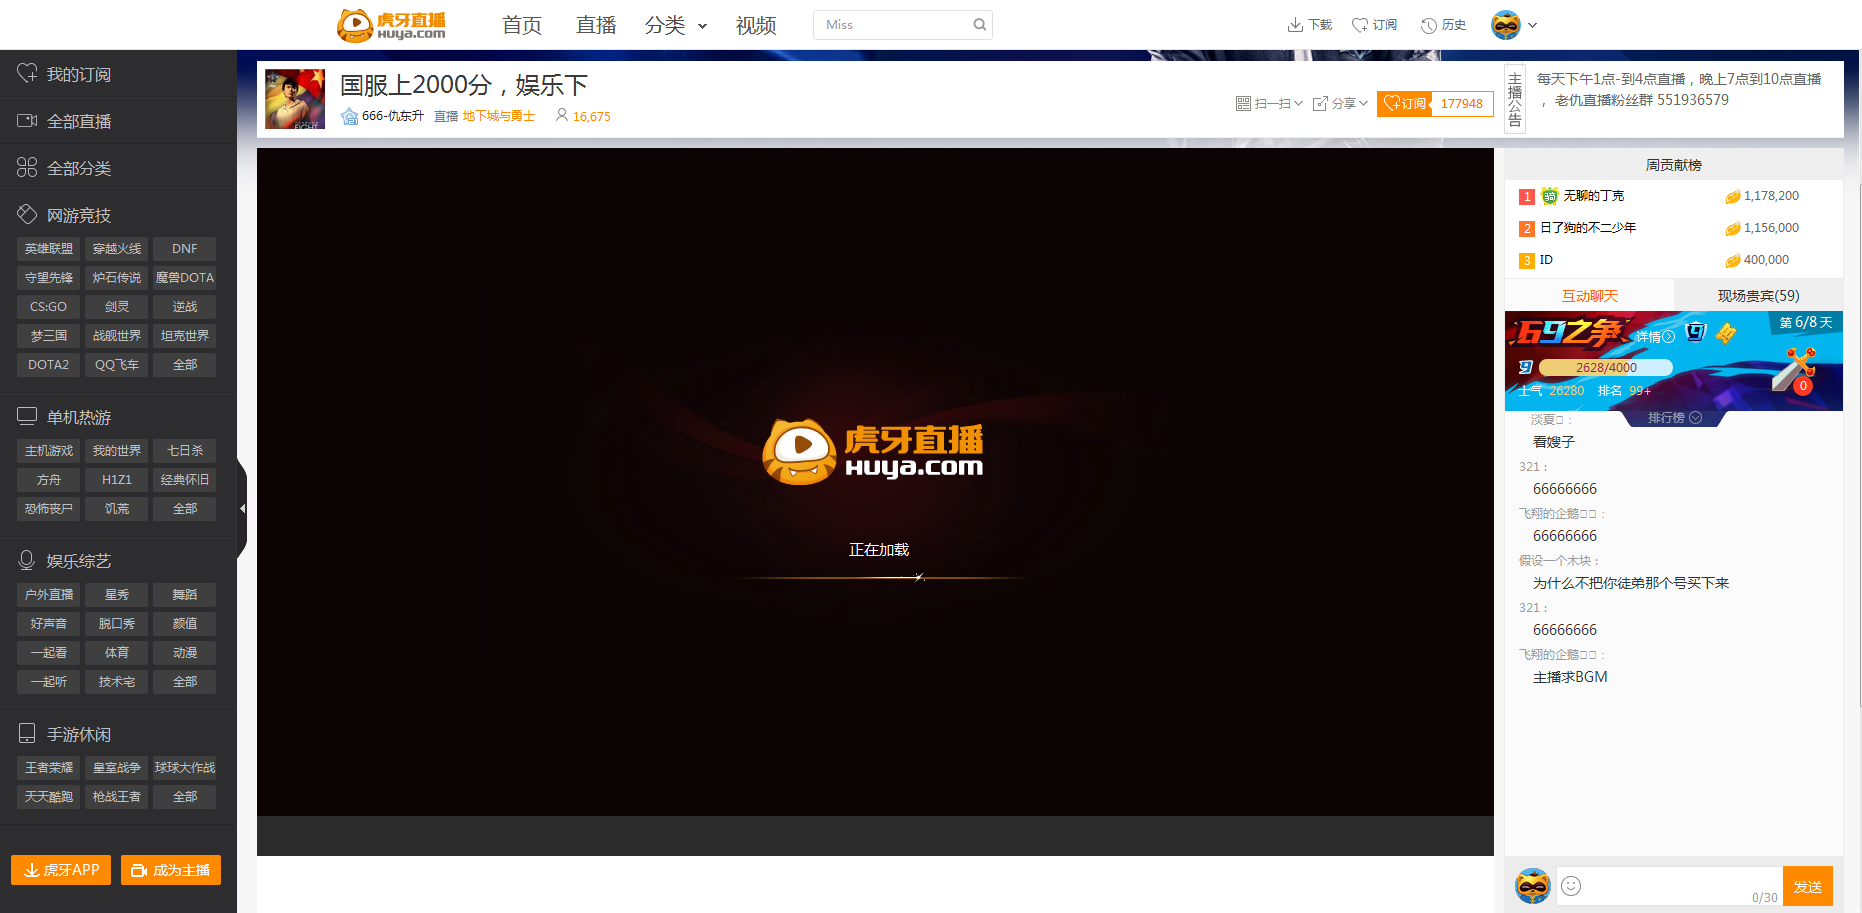Open the CS:GO category
The width and height of the screenshot is (1862, 913).
point(49,306)
